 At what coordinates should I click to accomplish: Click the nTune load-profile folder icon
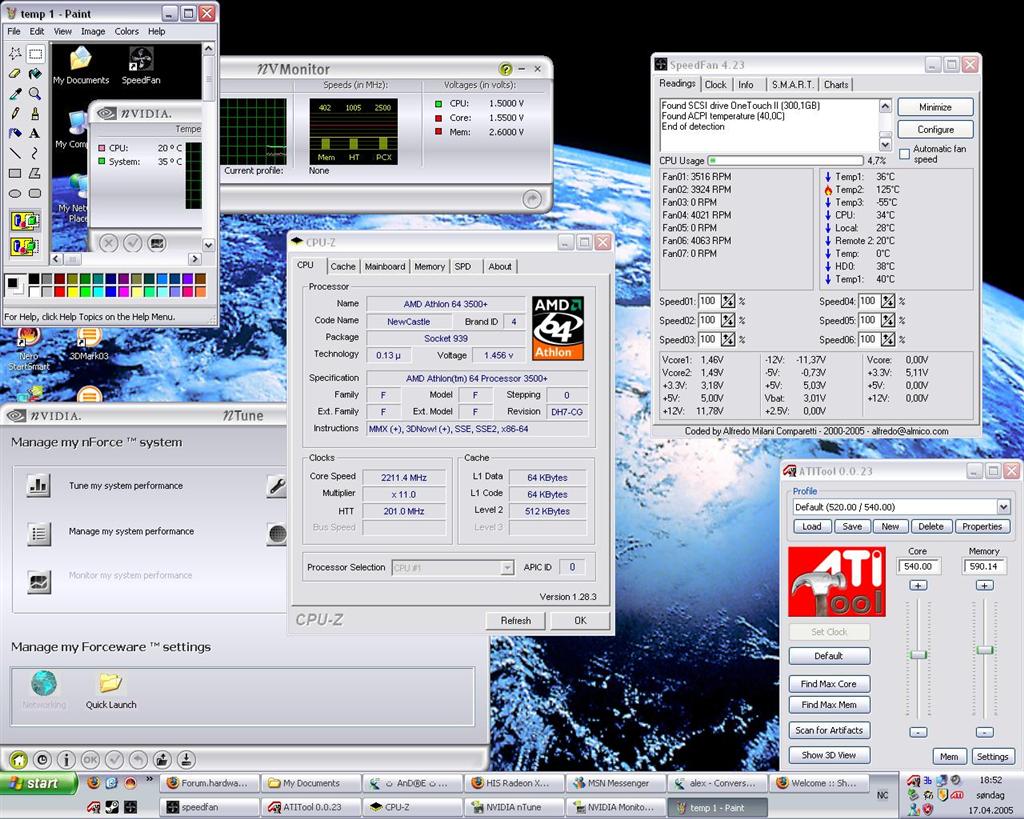point(162,760)
